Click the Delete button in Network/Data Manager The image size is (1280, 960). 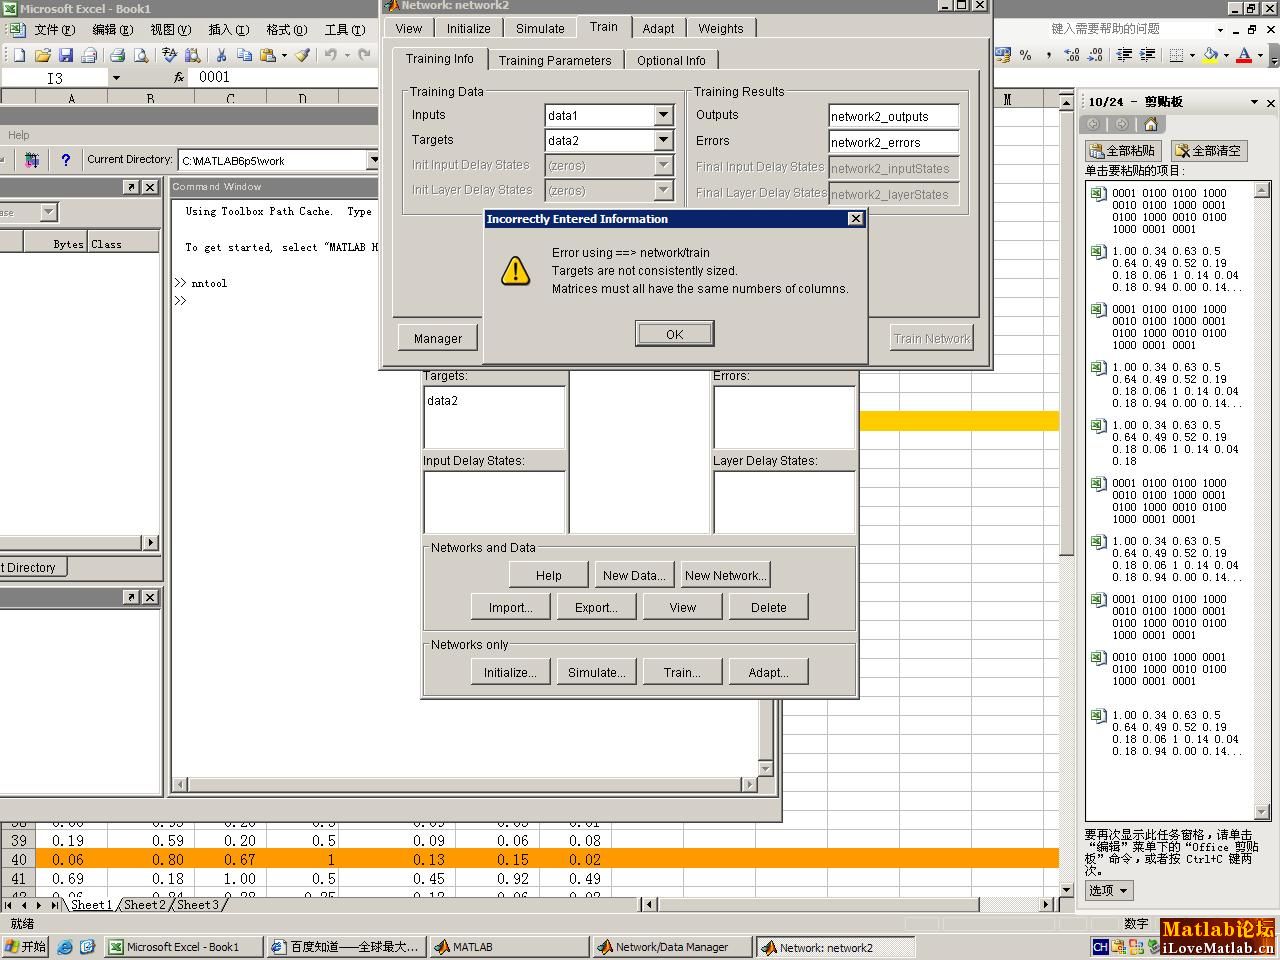[769, 607]
